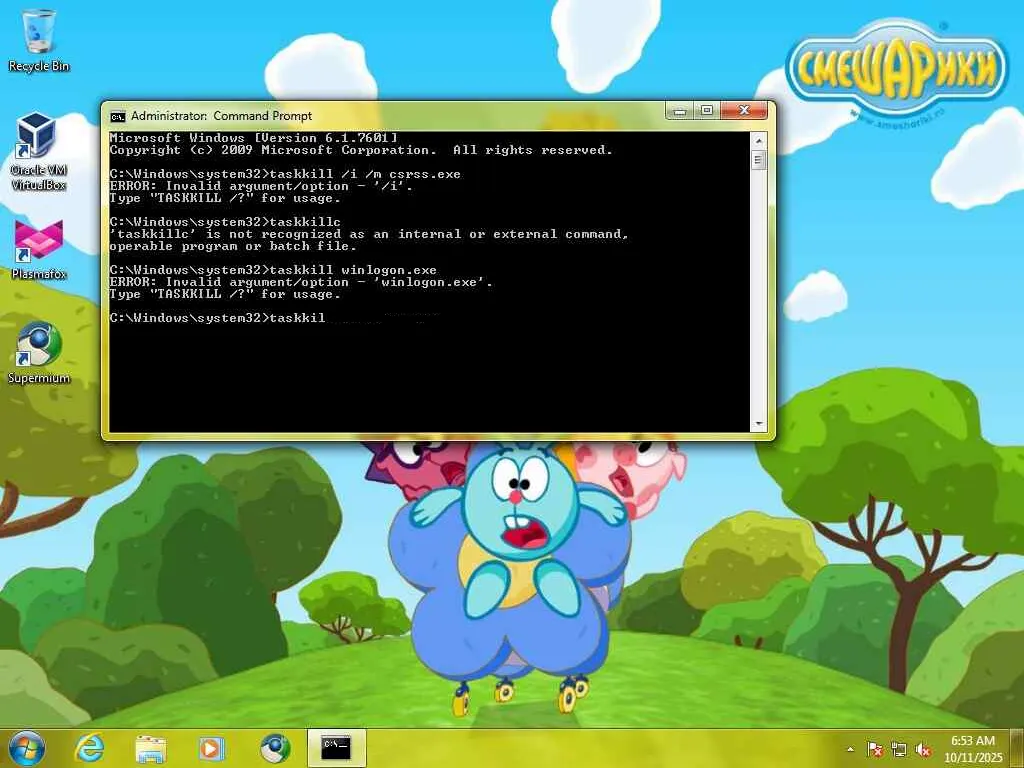Image resolution: width=1024 pixels, height=768 pixels.
Task: Close the Administrator Command Prompt window
Action: [x=744, y=110]
